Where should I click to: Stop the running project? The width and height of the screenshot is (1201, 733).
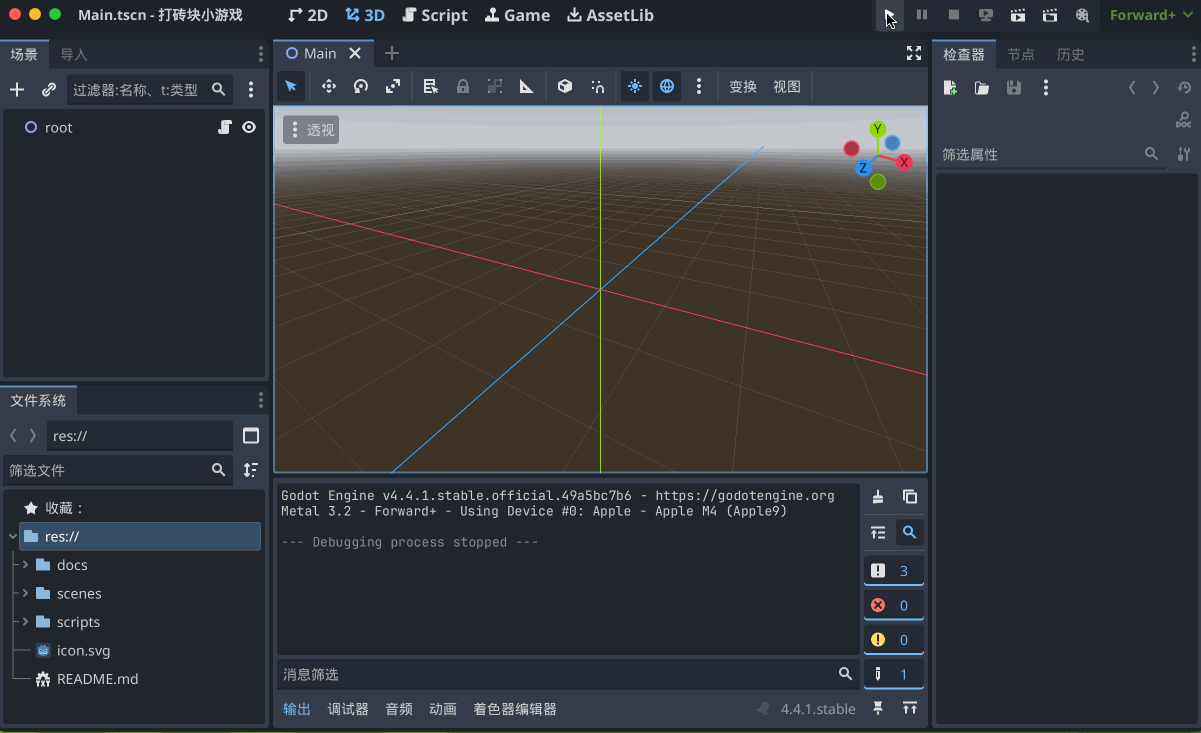pyautogui.click(x=954, y=15)
